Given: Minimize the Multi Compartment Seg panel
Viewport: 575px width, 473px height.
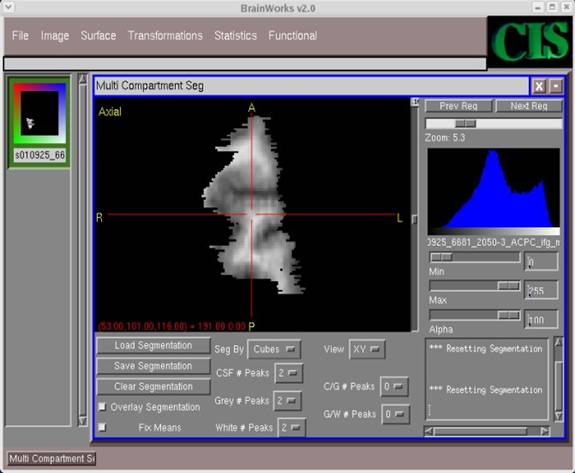Looking at the screenshot, I should pyautogui.click(x=556, y=87).
